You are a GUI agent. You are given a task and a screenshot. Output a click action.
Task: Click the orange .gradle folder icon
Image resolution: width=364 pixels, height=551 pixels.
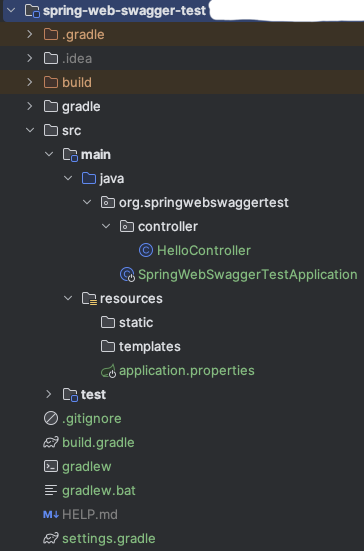pos(51,34)
